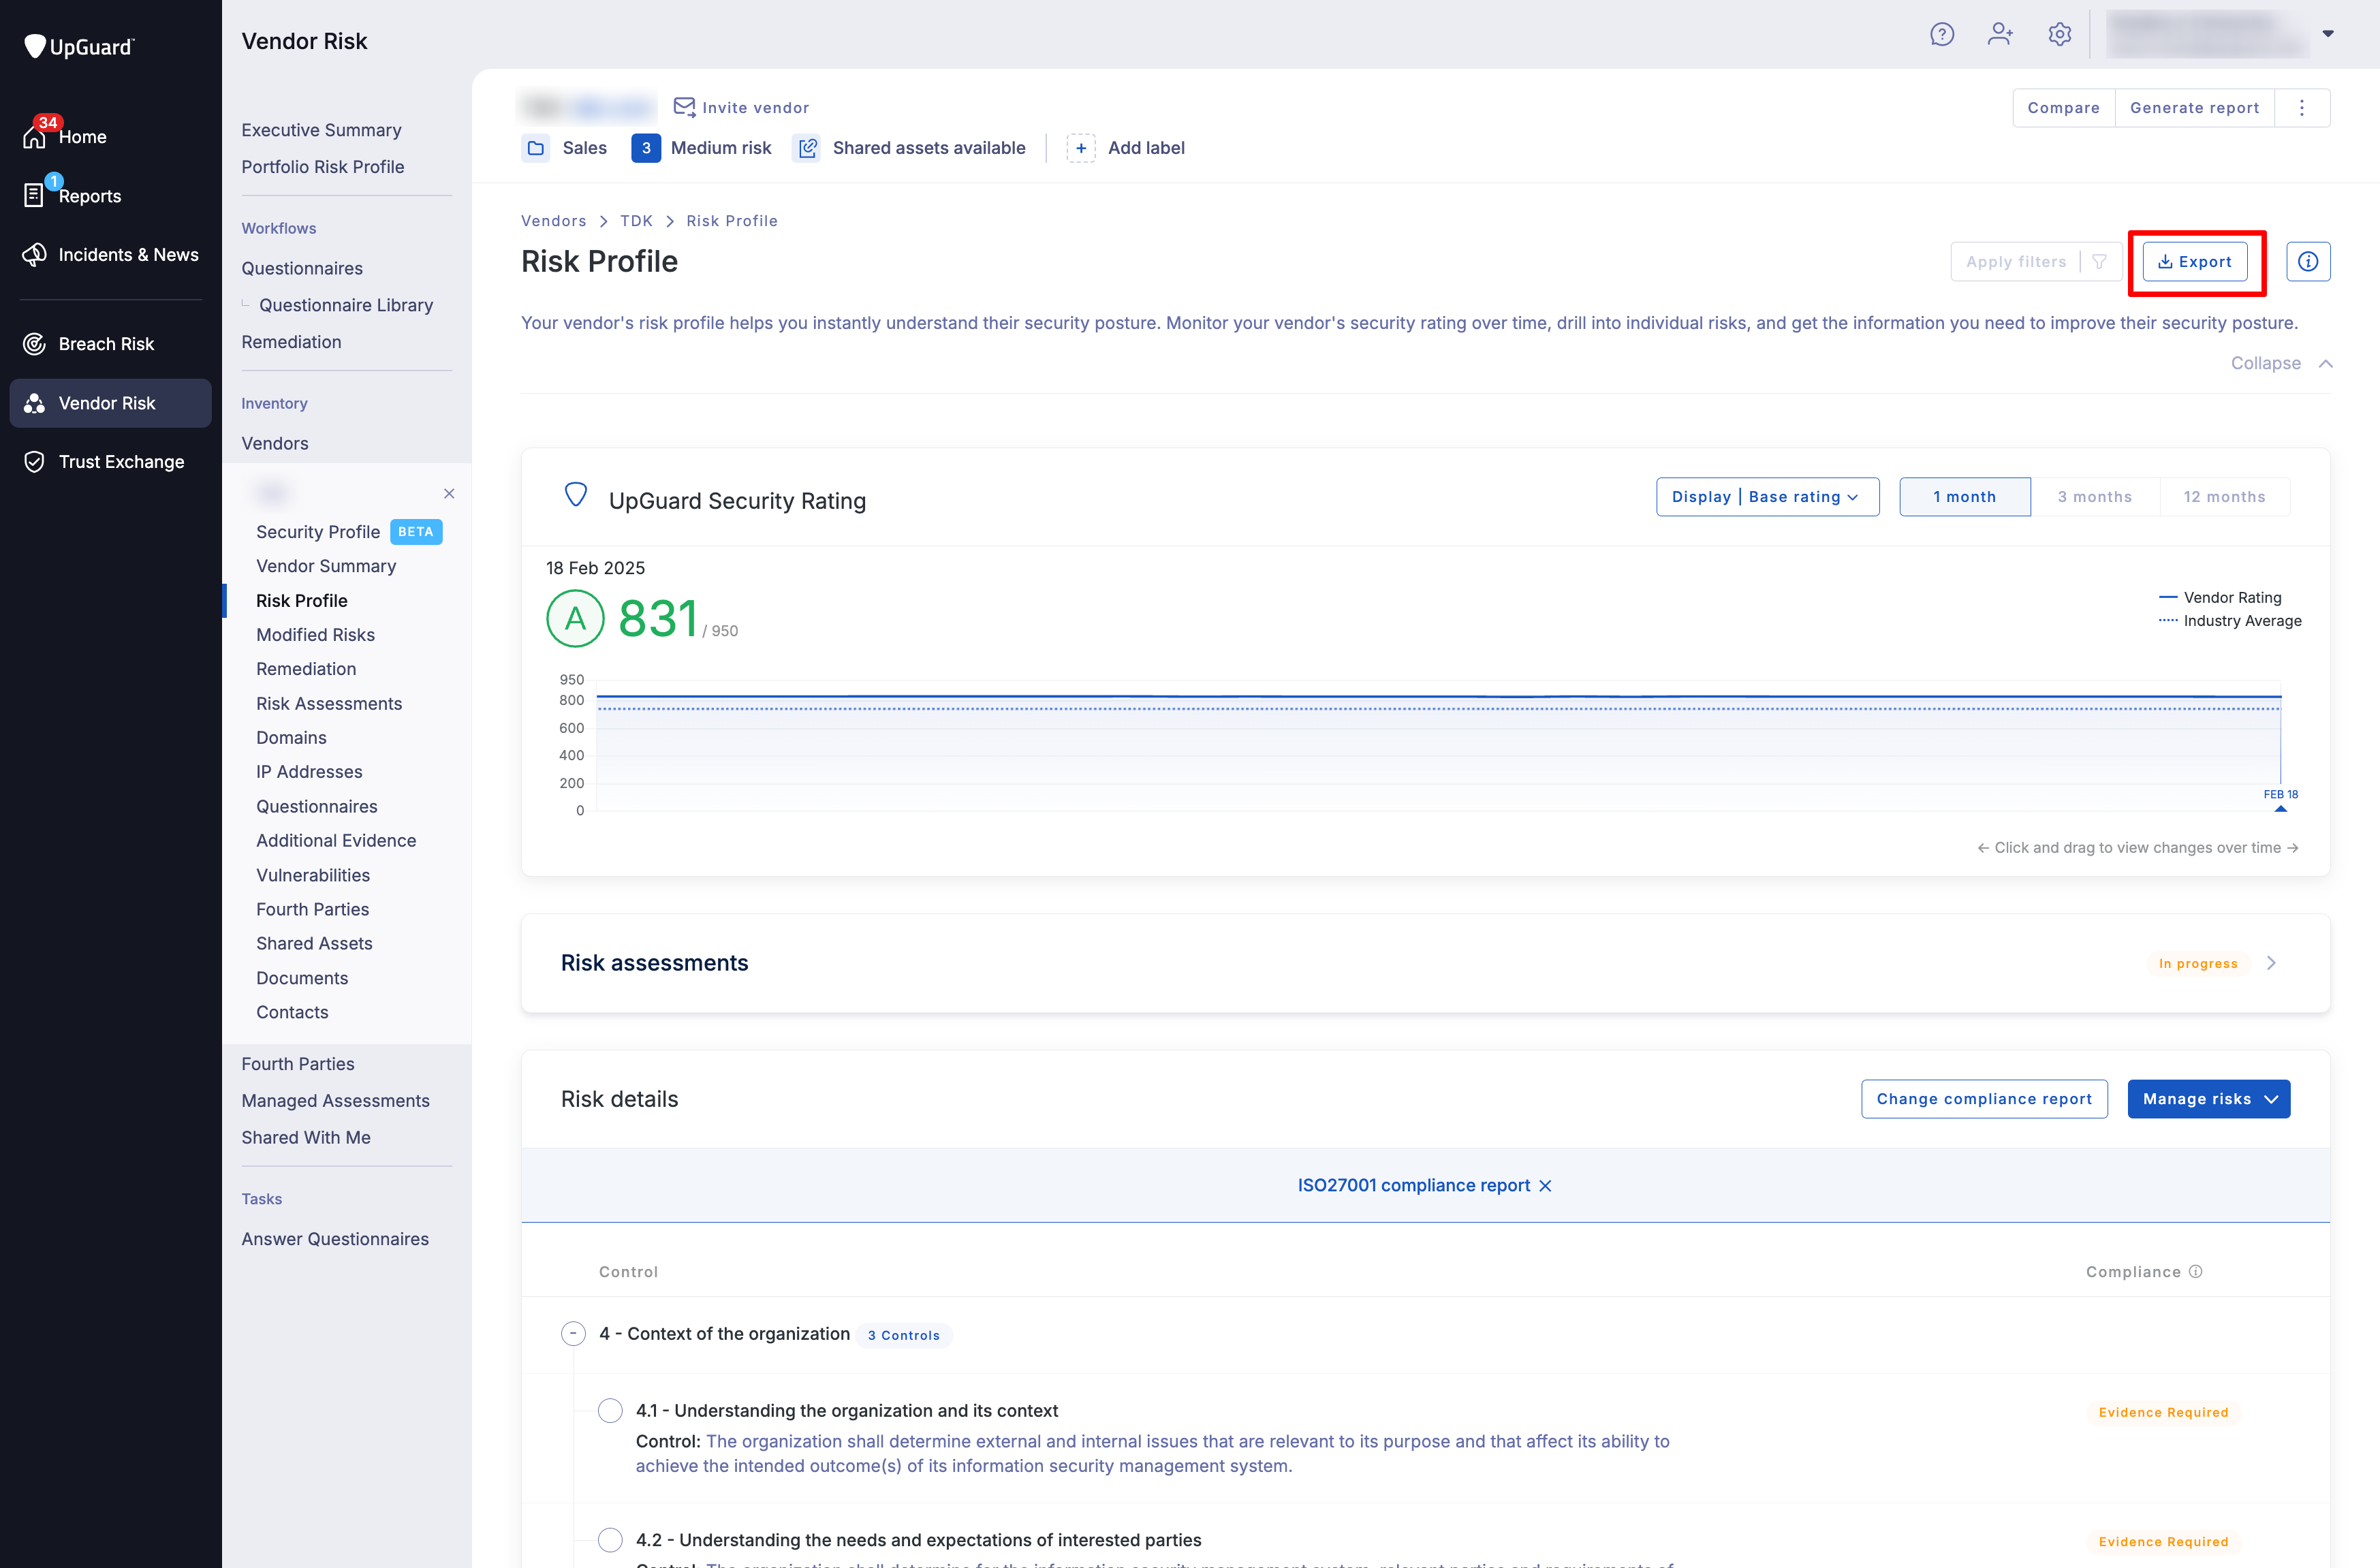Collapse the risk profile description

pyautogui.click(x=2281, y=363)
